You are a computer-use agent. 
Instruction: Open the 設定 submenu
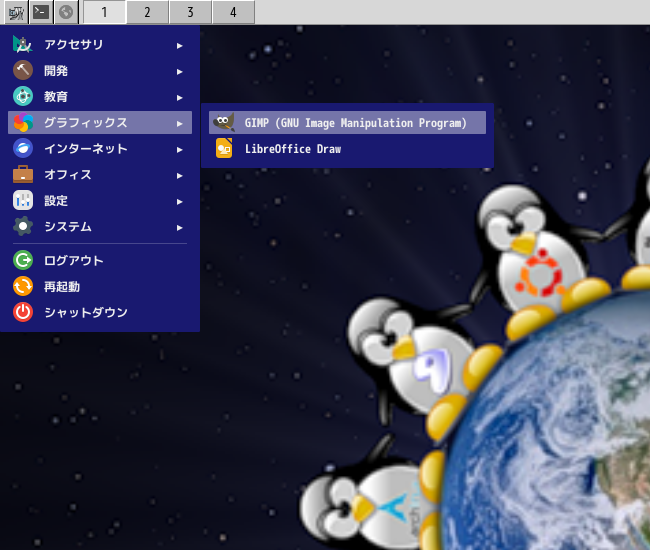tap(100, 201)
